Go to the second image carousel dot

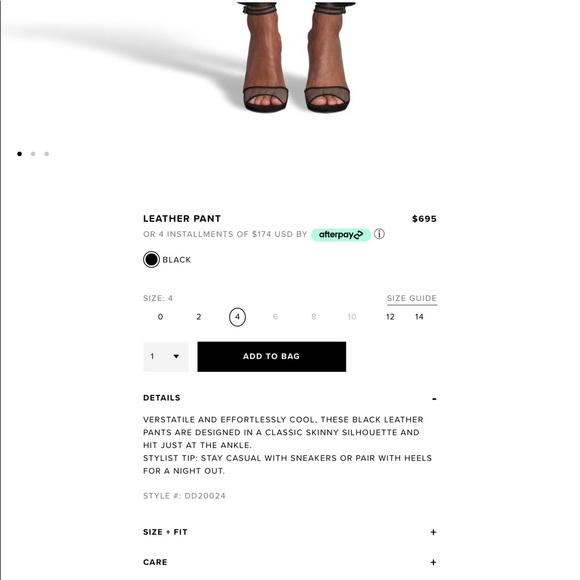click(33, 154)
